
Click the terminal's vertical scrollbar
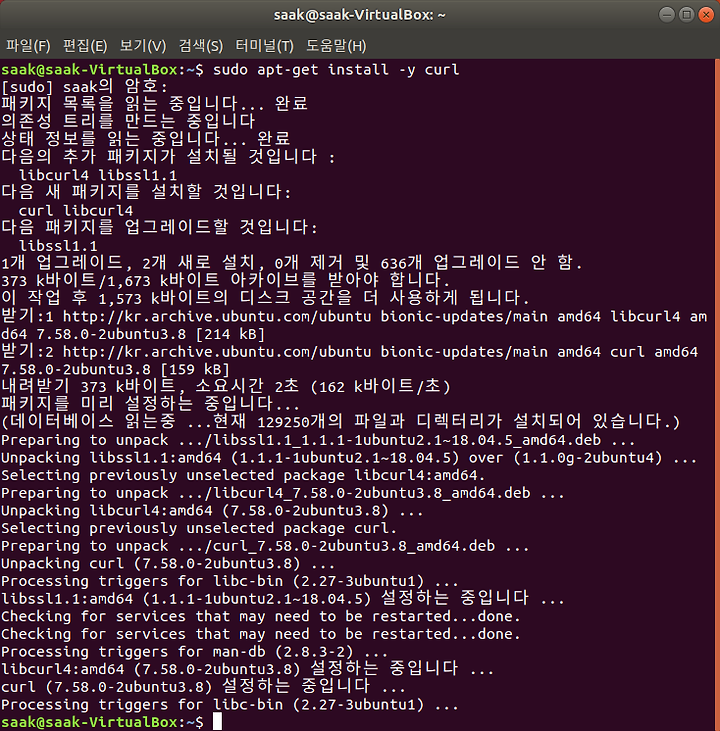[717, 394]
